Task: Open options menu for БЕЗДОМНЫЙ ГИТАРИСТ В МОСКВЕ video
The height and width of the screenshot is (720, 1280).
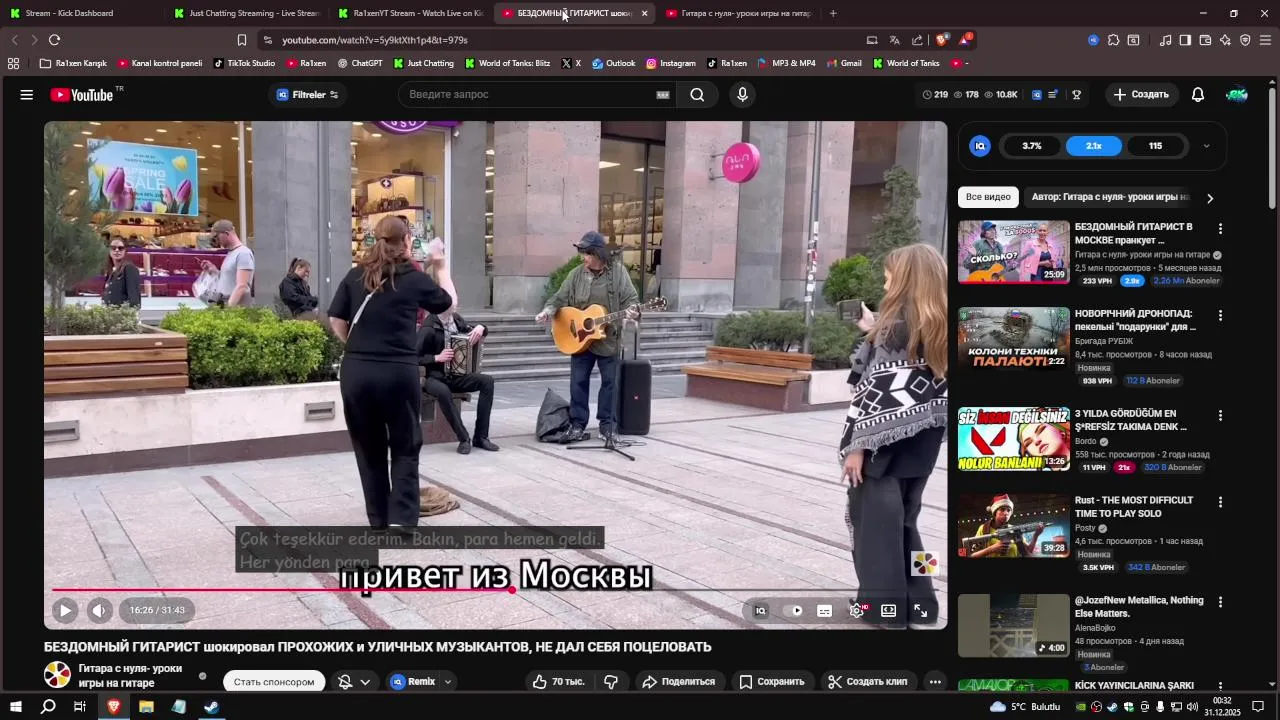Action: point(1220,229)
